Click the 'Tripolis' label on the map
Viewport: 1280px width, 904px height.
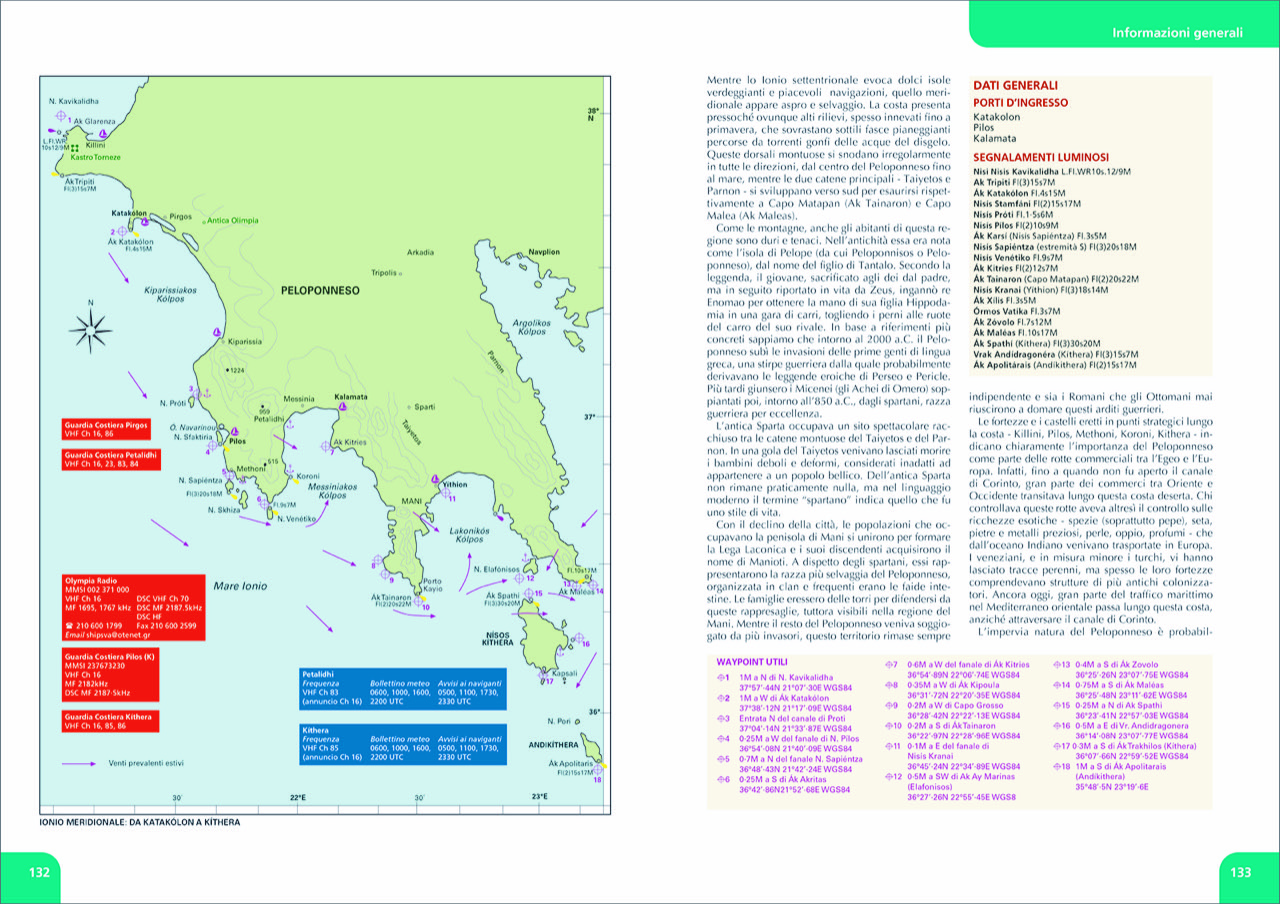[384, 272]
